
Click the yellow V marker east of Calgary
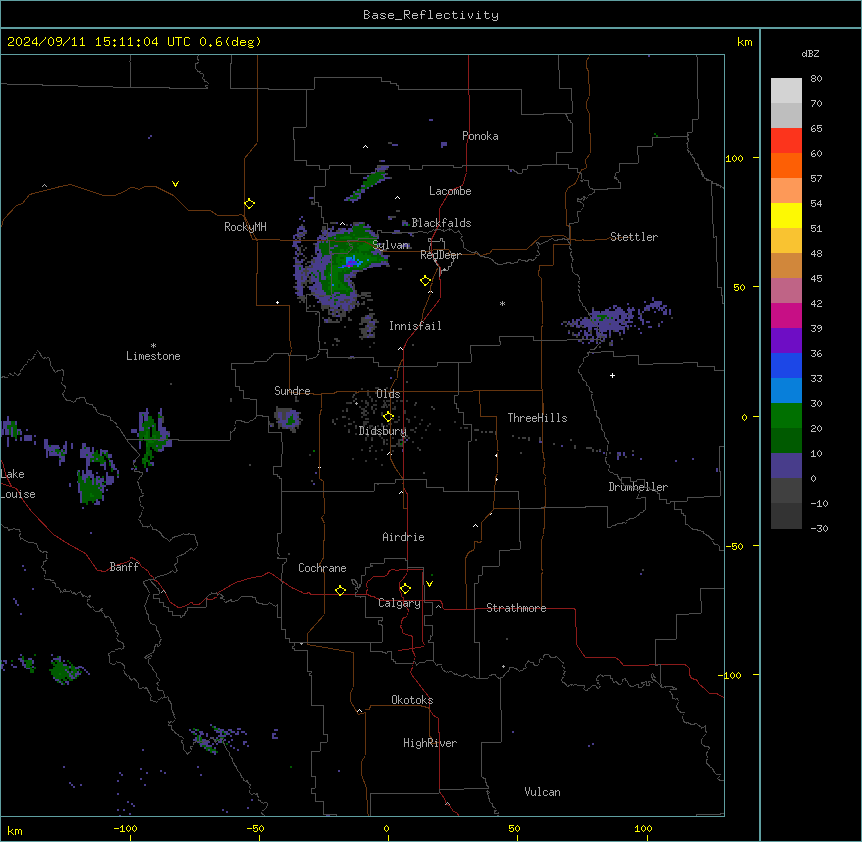[x=429, y=584]
